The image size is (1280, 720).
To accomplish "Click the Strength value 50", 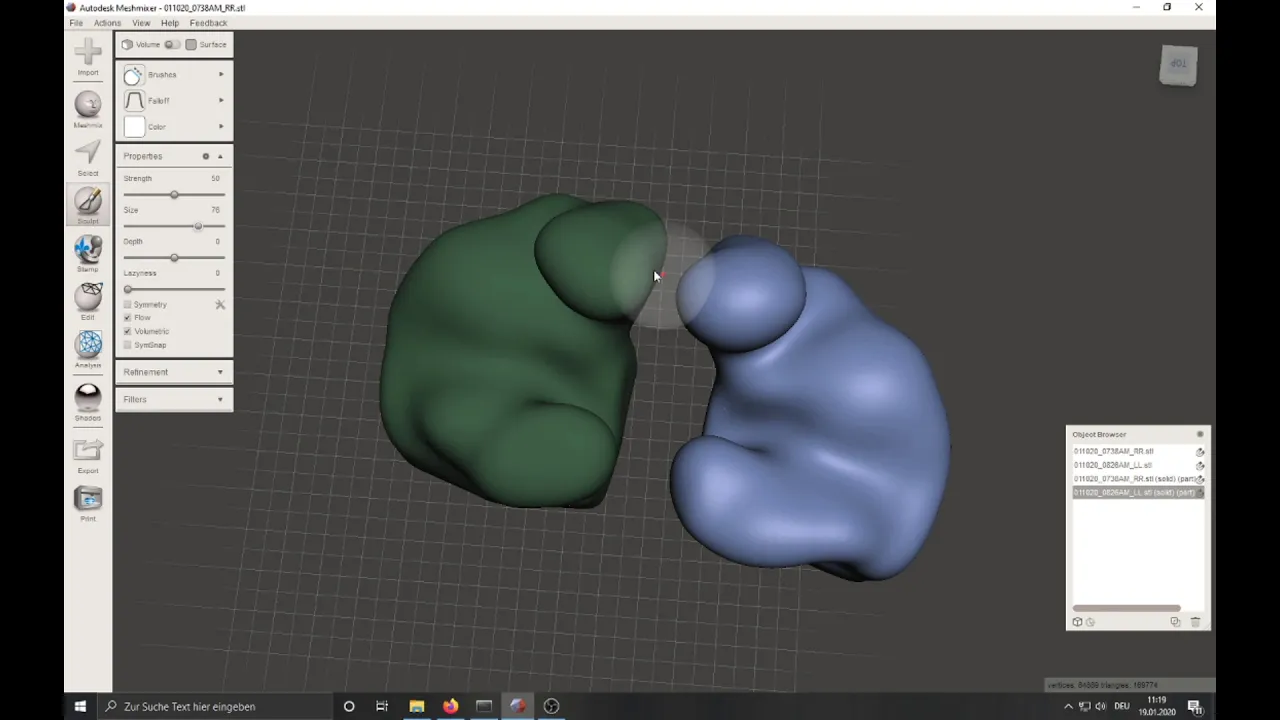I will pyautogui.click(x=215, y=179).
